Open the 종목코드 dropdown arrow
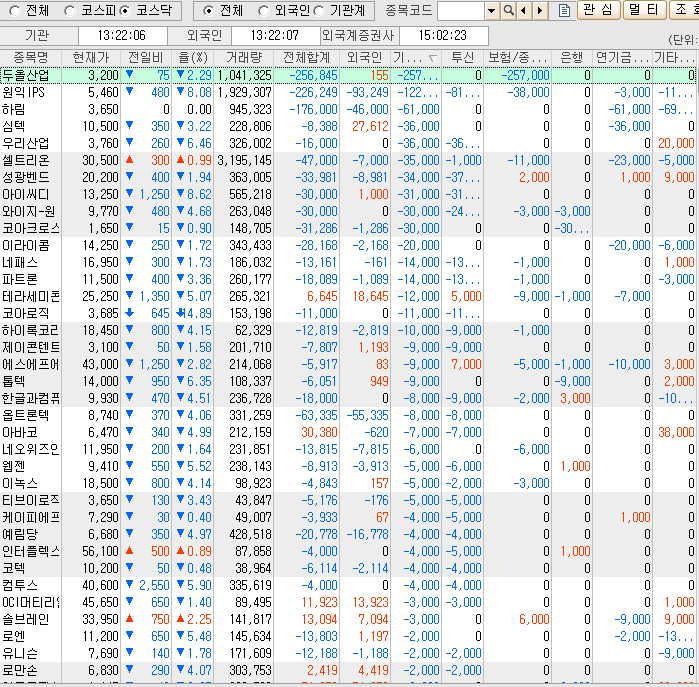This screenshot has height=687, width=699. point(491,11)
